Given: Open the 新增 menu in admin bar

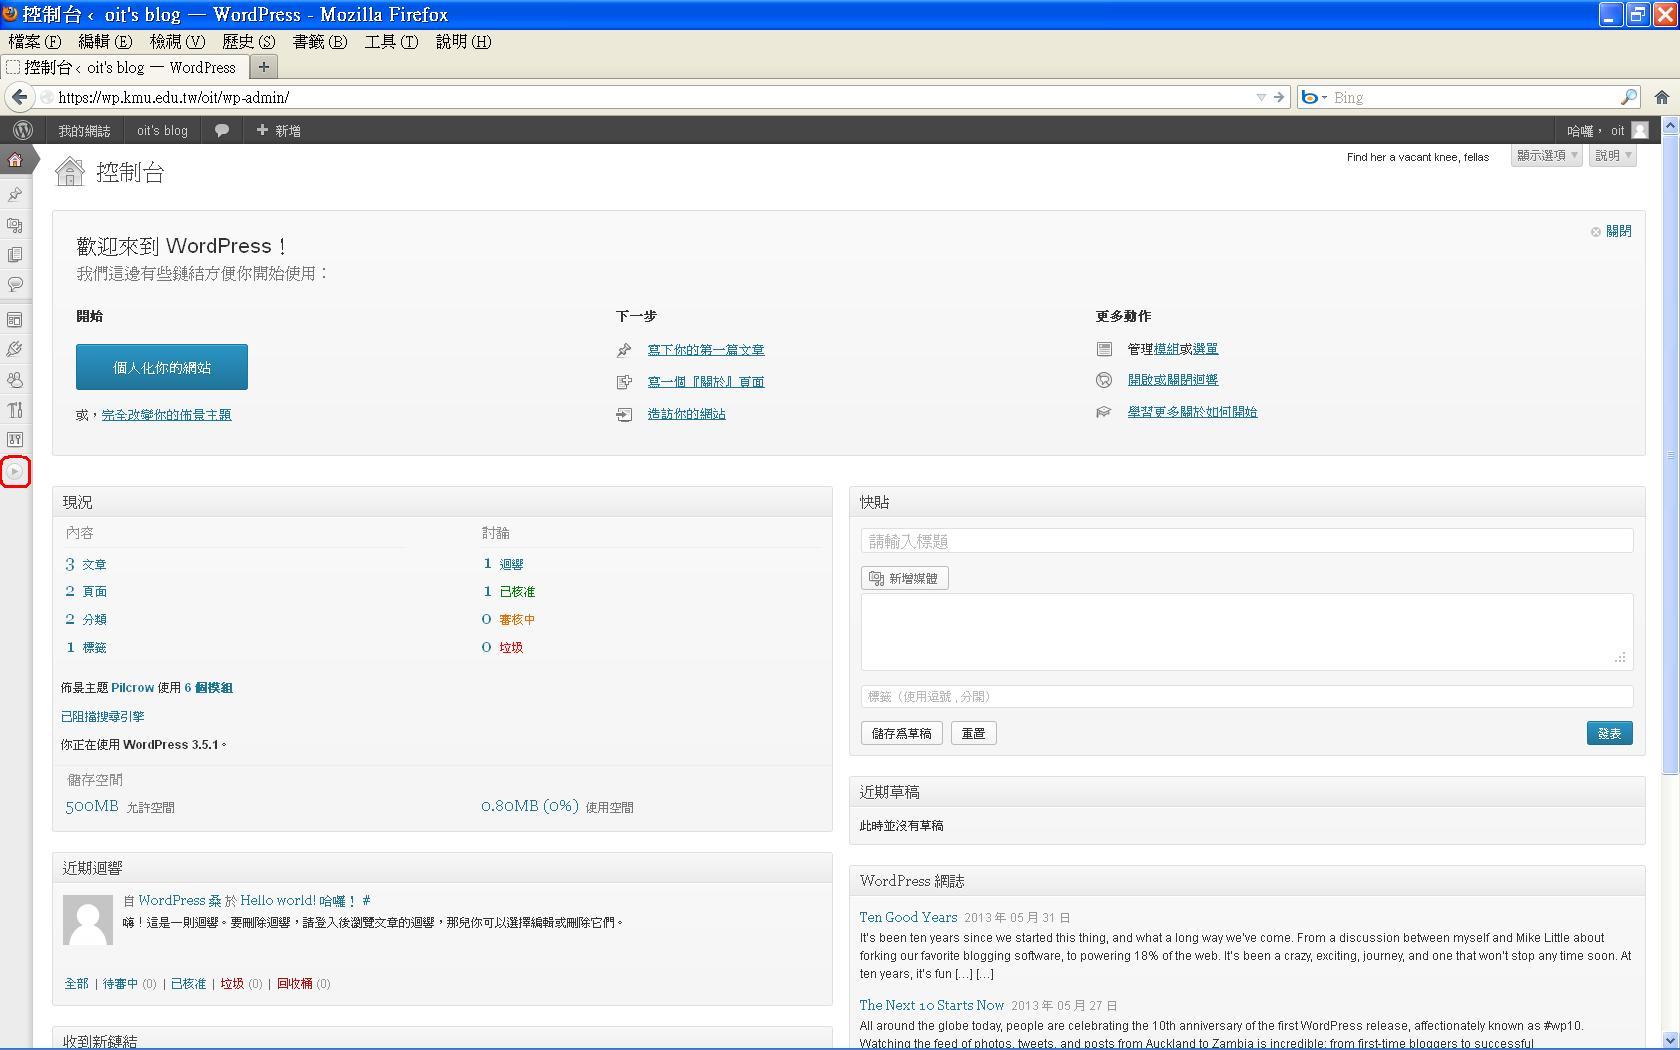Looking at the screenshot, I should coord(278,130).
